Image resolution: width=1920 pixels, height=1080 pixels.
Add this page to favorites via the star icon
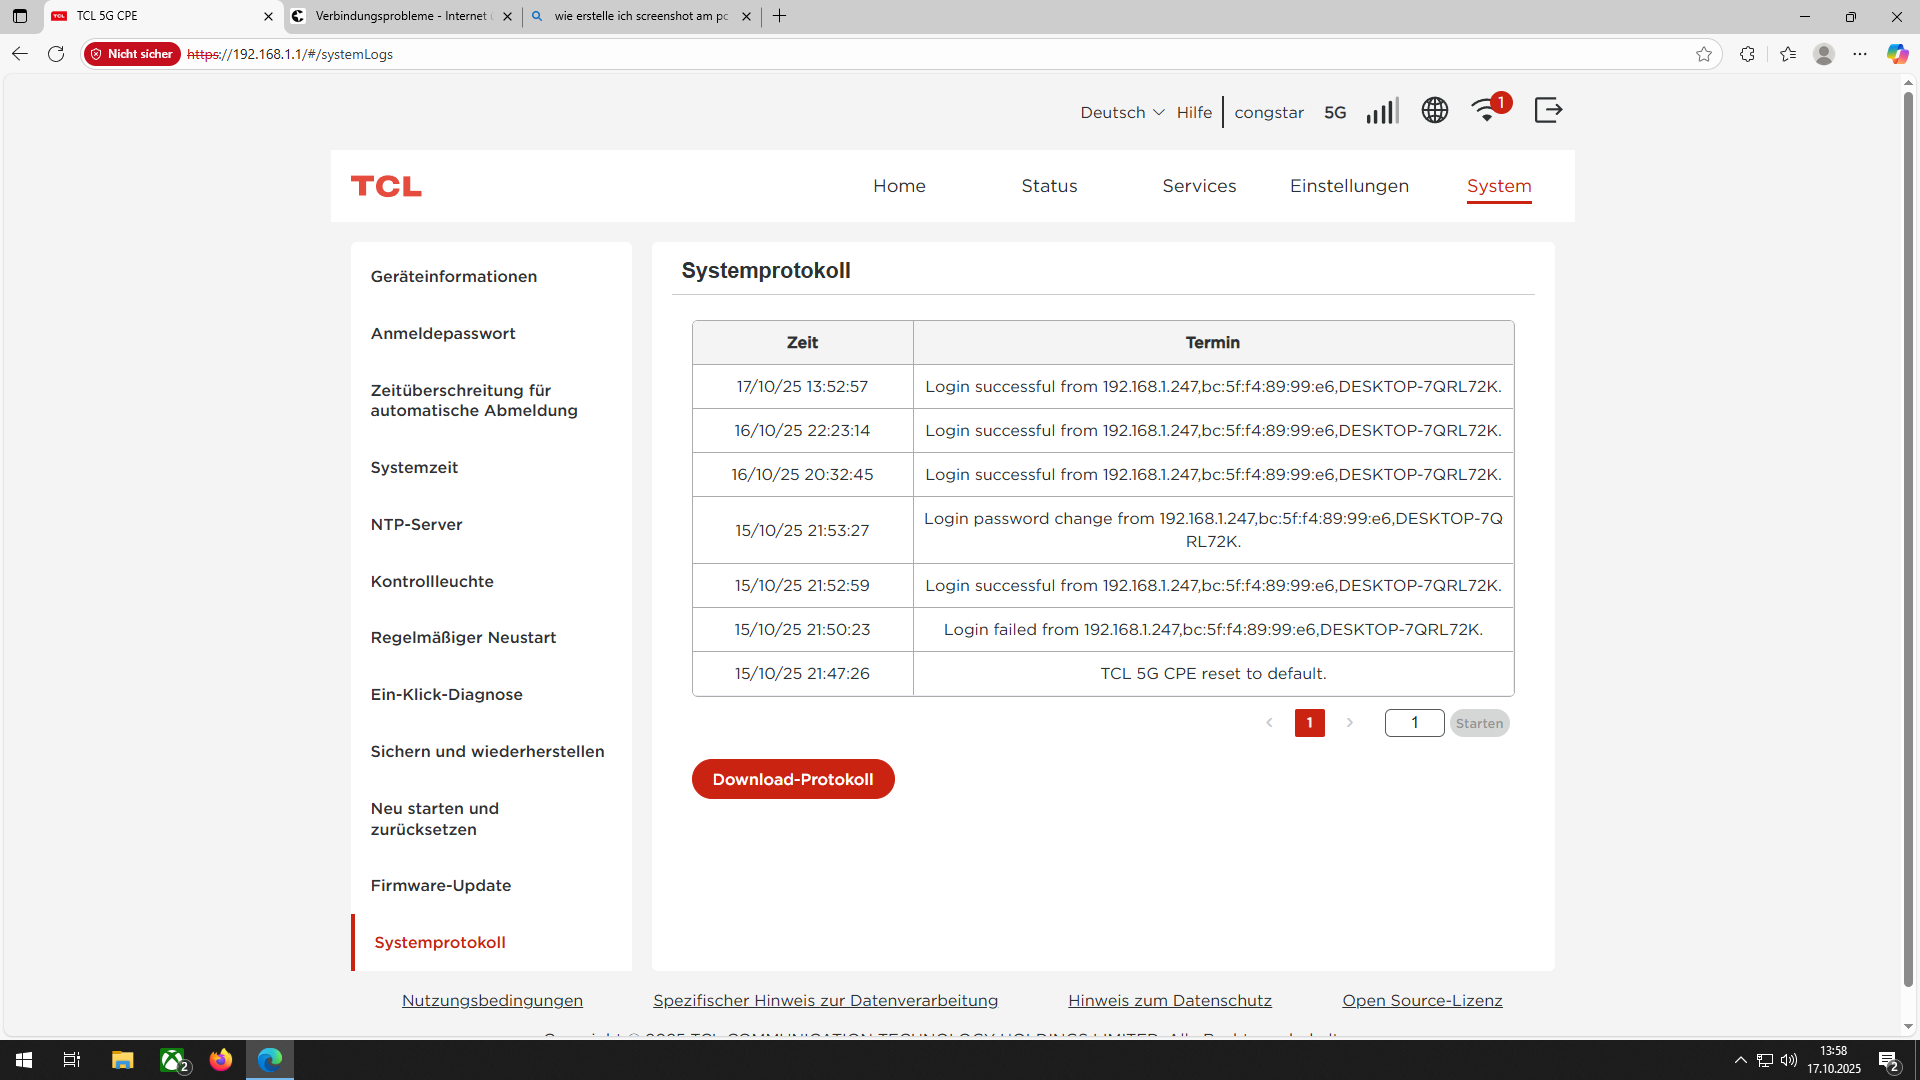click(1704, 54)
